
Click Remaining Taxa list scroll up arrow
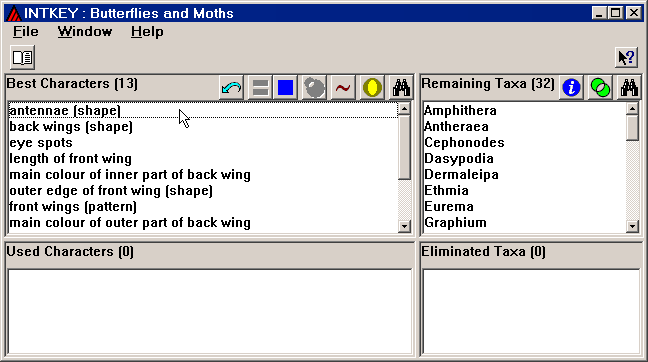click(632, 109)
